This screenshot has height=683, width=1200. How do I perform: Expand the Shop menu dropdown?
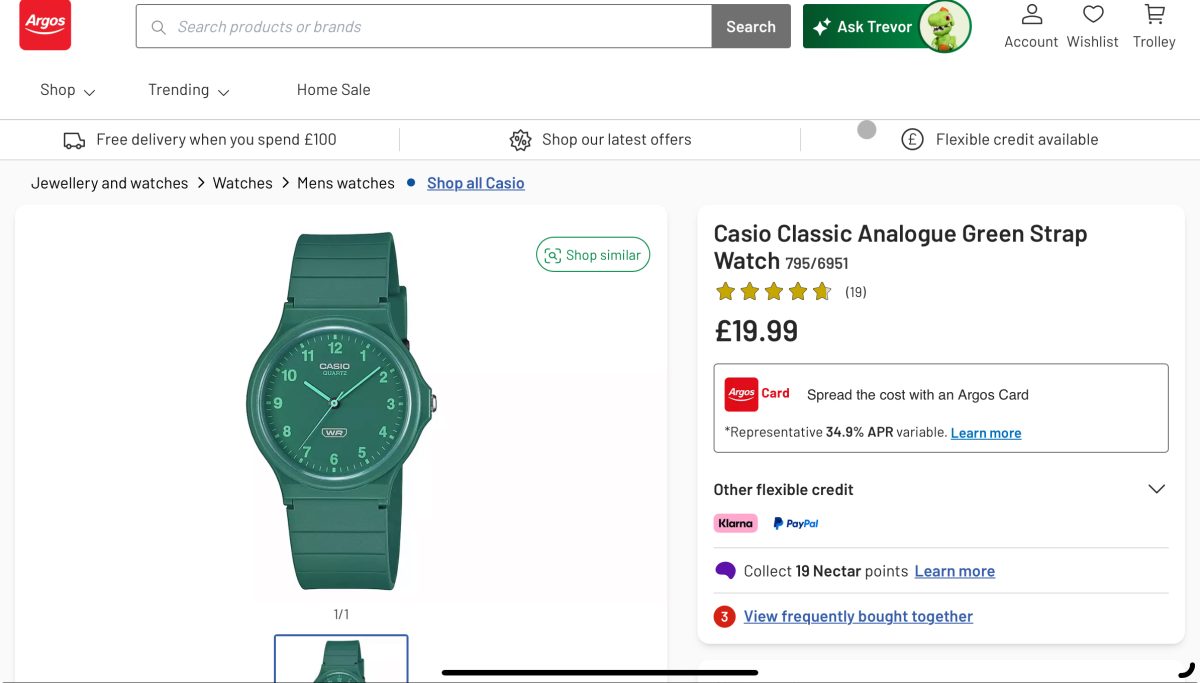click(68, 90)
